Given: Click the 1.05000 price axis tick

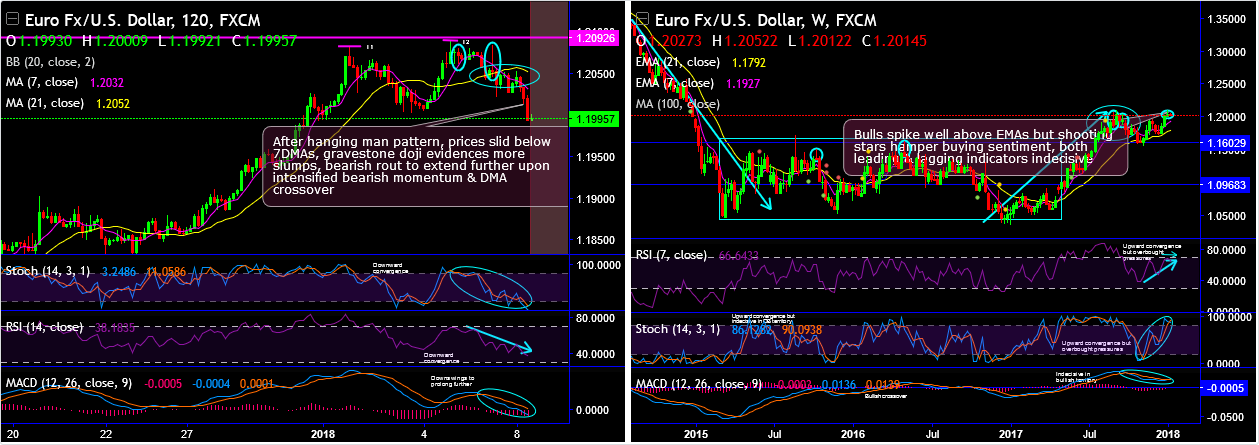Looking at the screenshot, I should click(x=1228, y=215).
